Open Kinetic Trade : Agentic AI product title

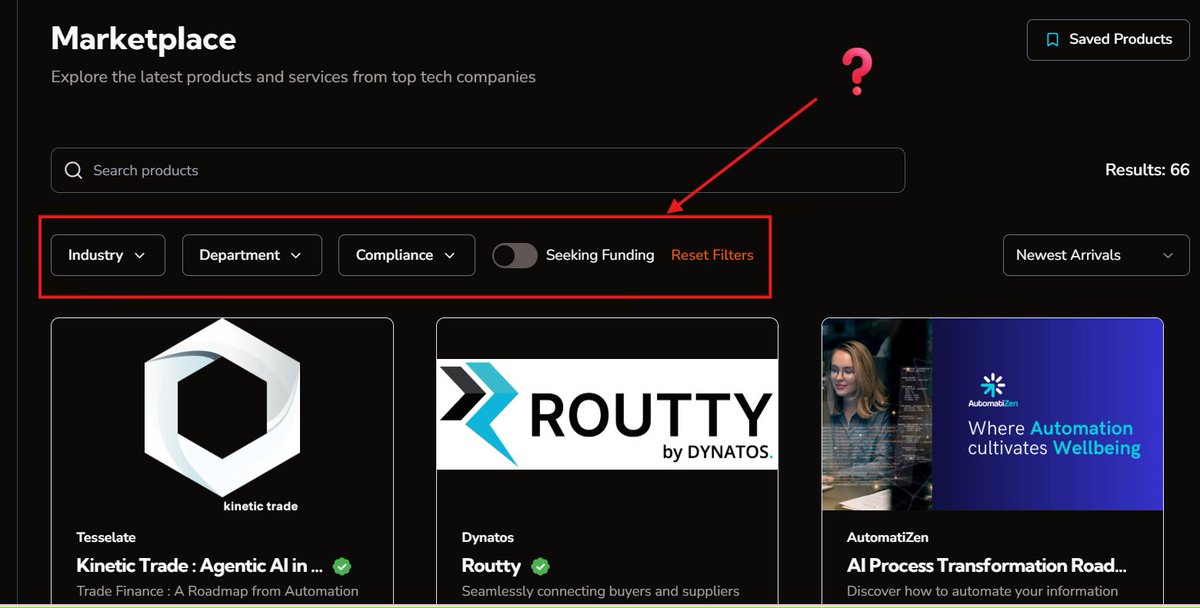click(x=200, y=565)
